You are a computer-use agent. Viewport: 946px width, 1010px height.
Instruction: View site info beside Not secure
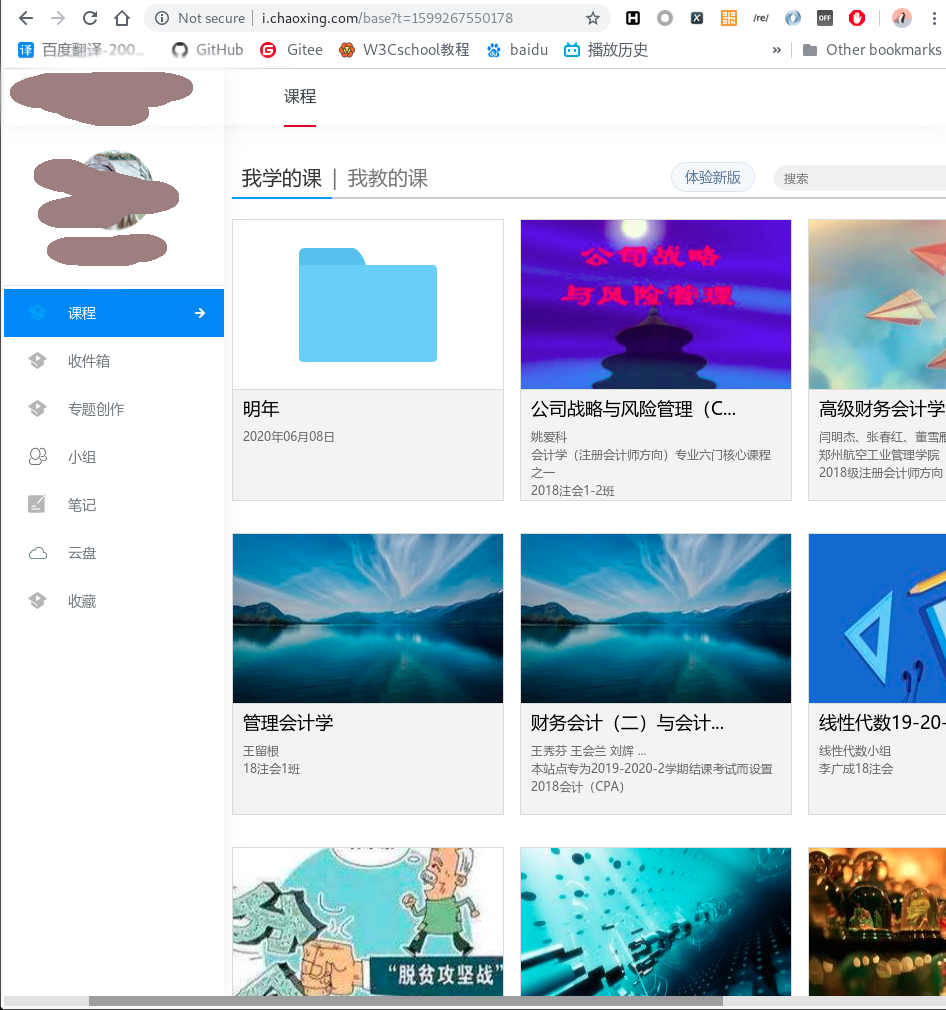point(162,18)
